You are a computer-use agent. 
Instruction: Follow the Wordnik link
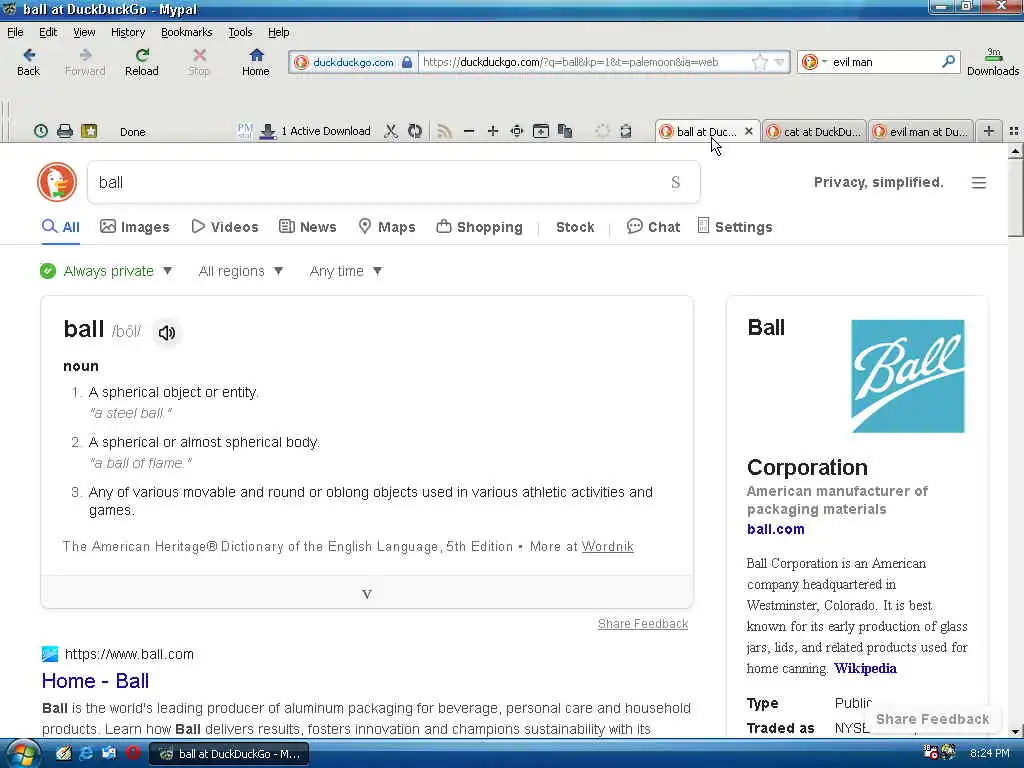pyautogui.click(x=607, y=547)
